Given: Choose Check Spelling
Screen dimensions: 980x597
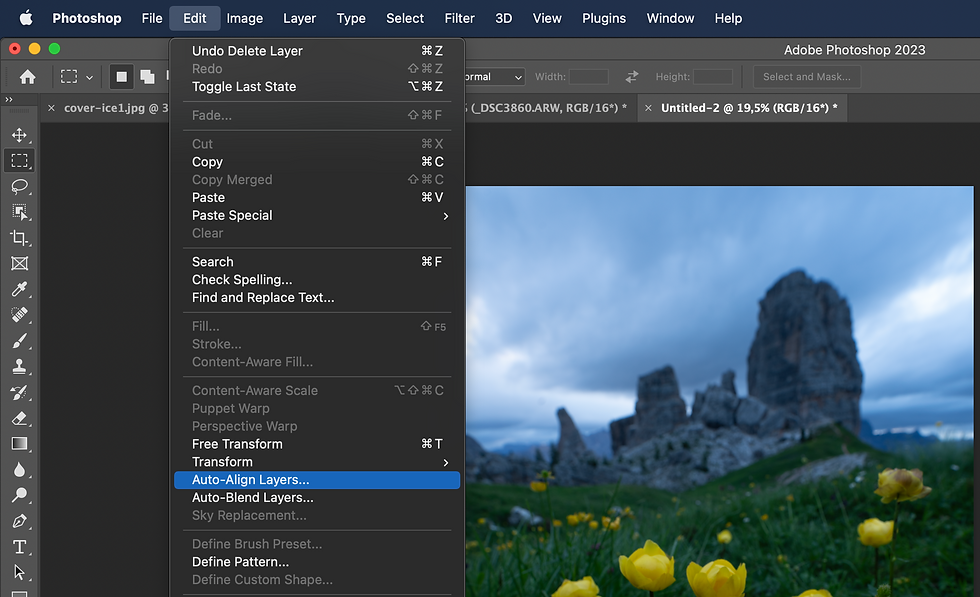Looking at the screenshot, I should (x=317, y=280).
